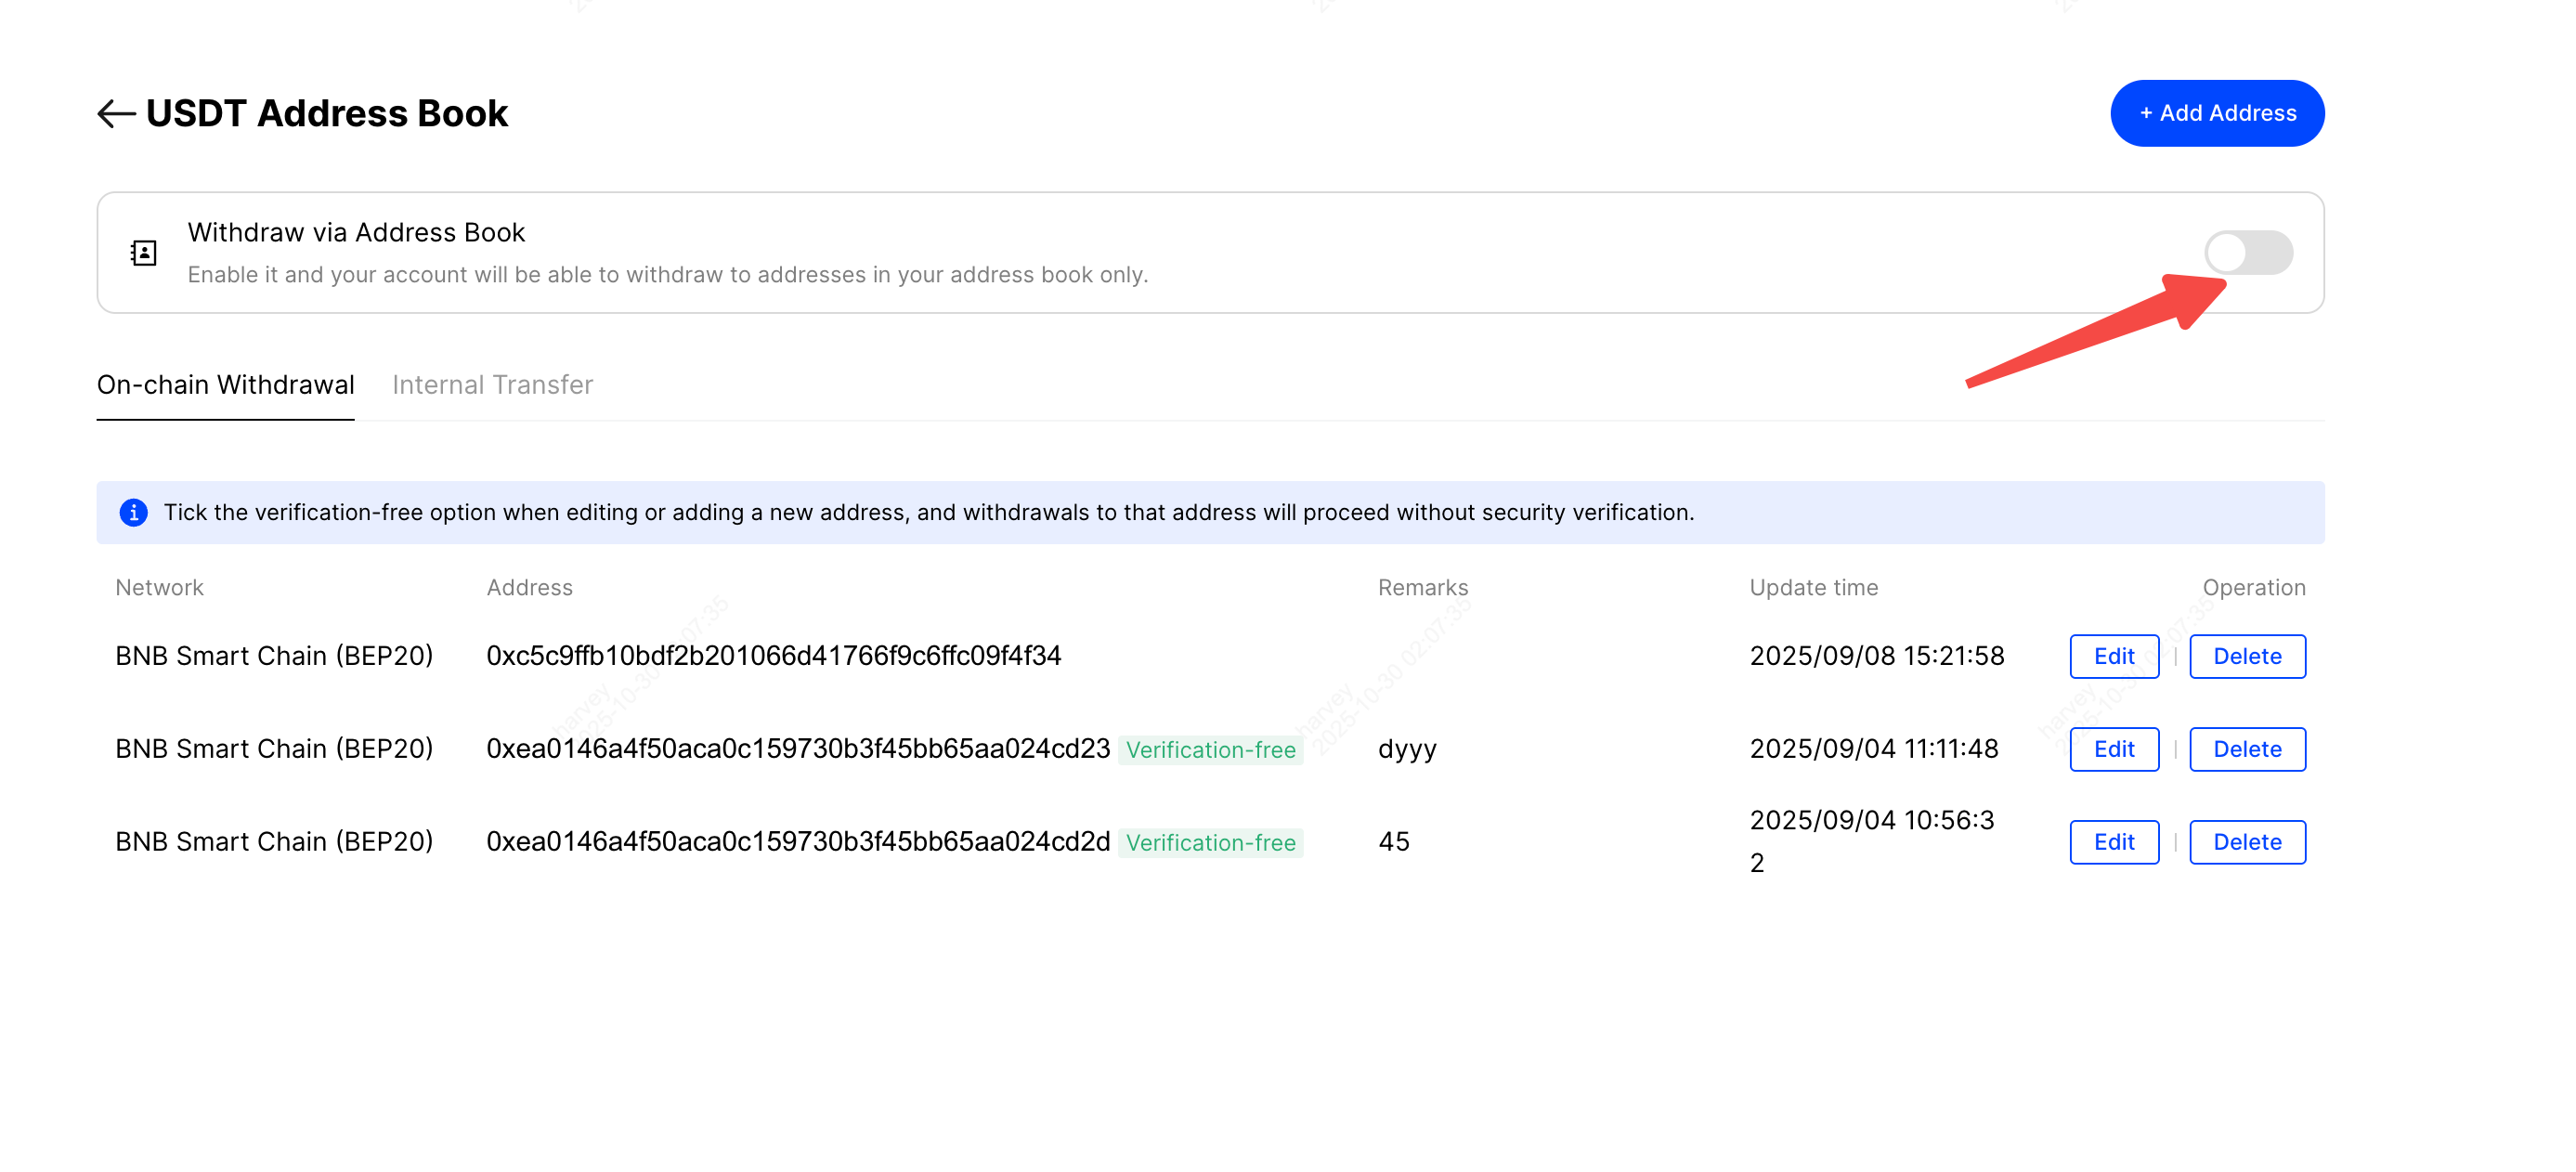This screenshot has width=2576, height=1172.
Task: Select the Verification-free badge next to address ending cd2d
Action: (x=1212, y=843)
